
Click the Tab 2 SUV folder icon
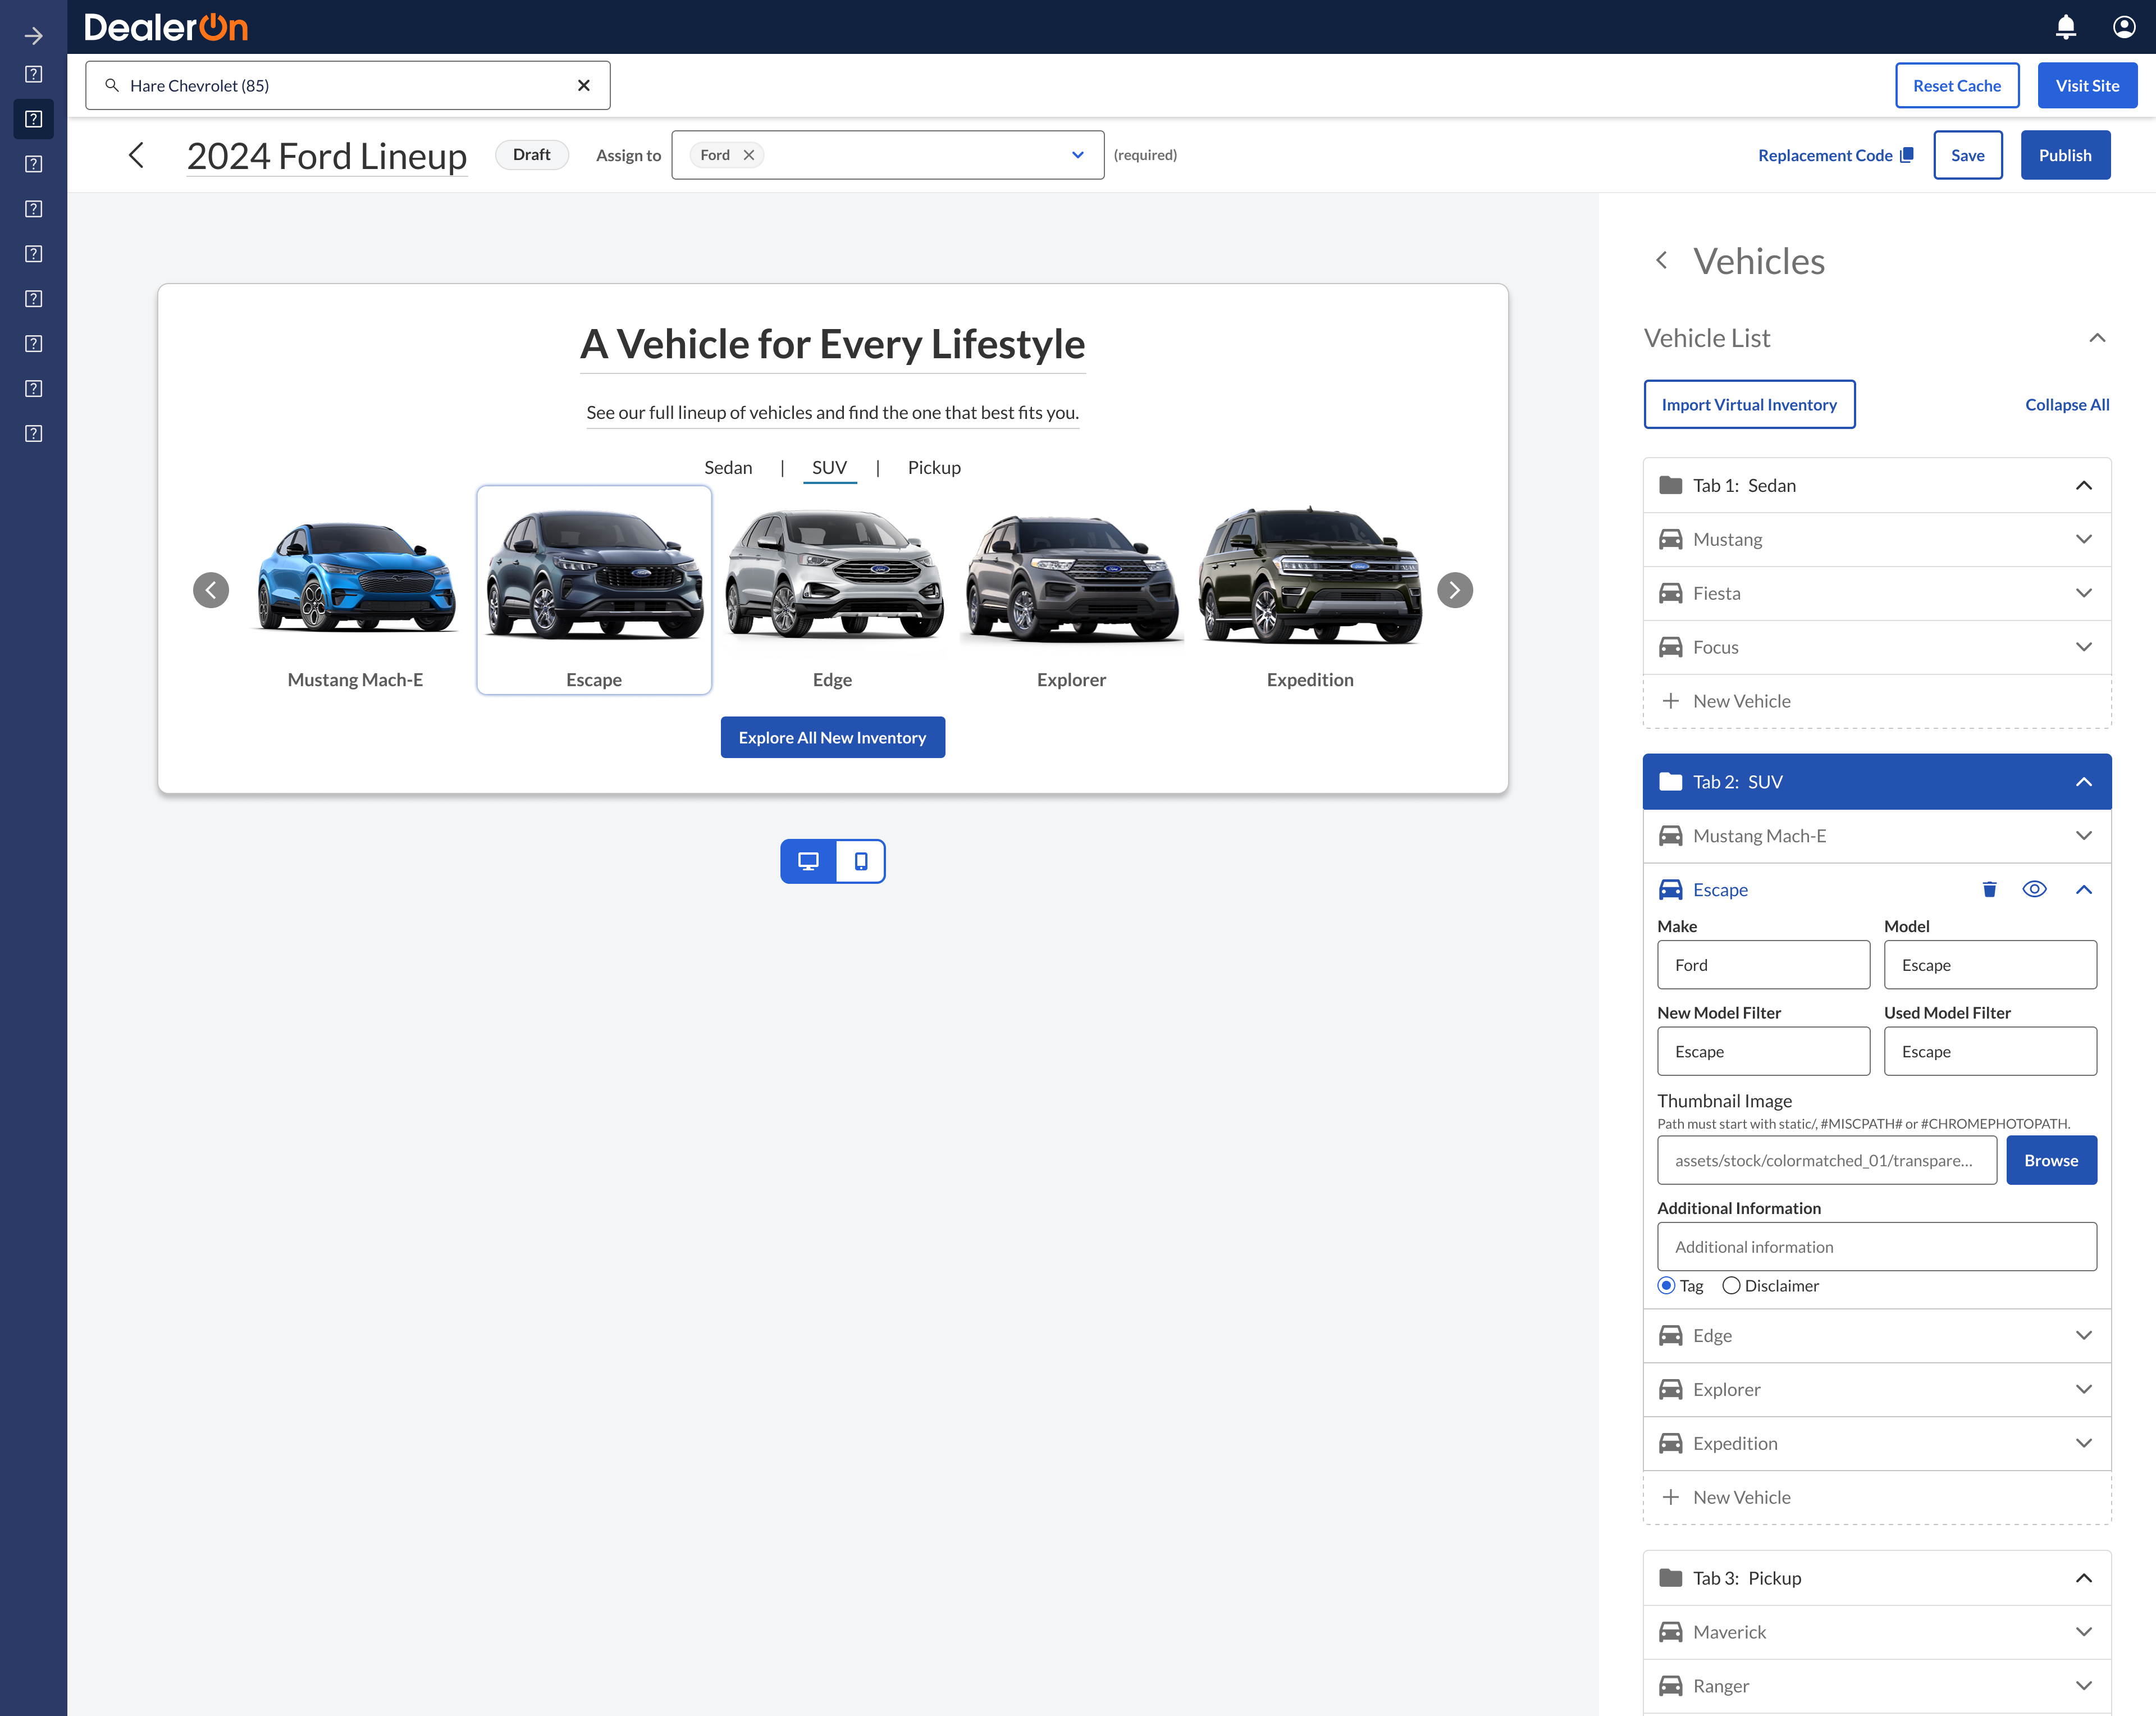pyautogui.click(x=1670, y=782)
